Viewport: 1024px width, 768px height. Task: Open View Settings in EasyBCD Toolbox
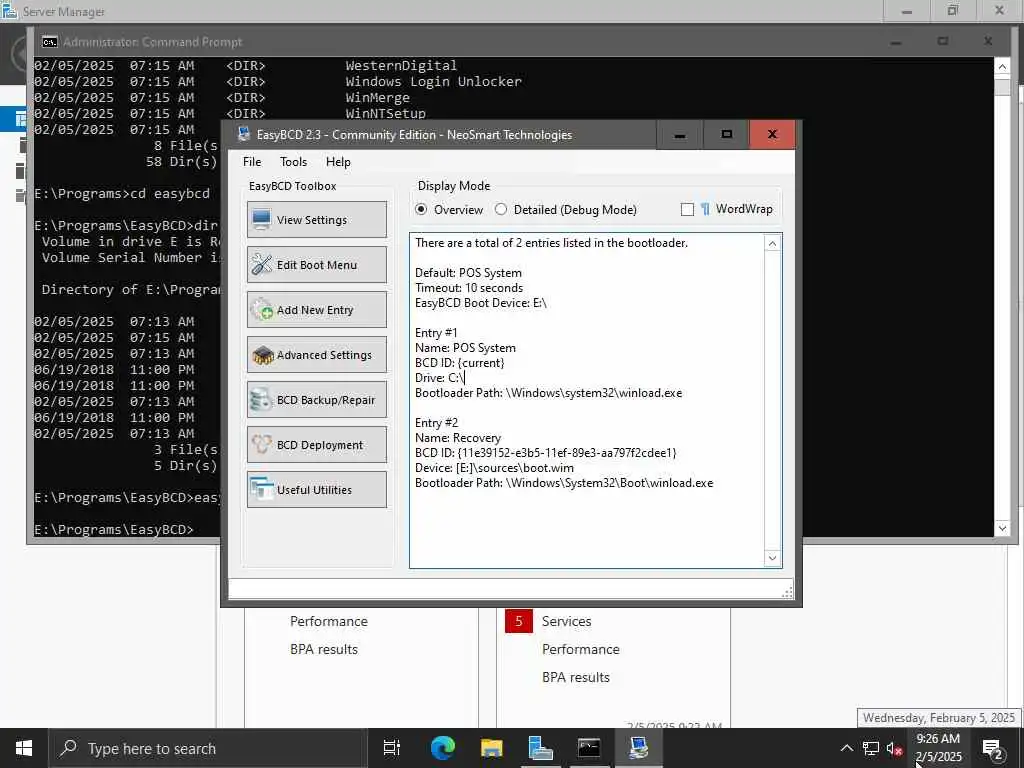tap(317, 219)
